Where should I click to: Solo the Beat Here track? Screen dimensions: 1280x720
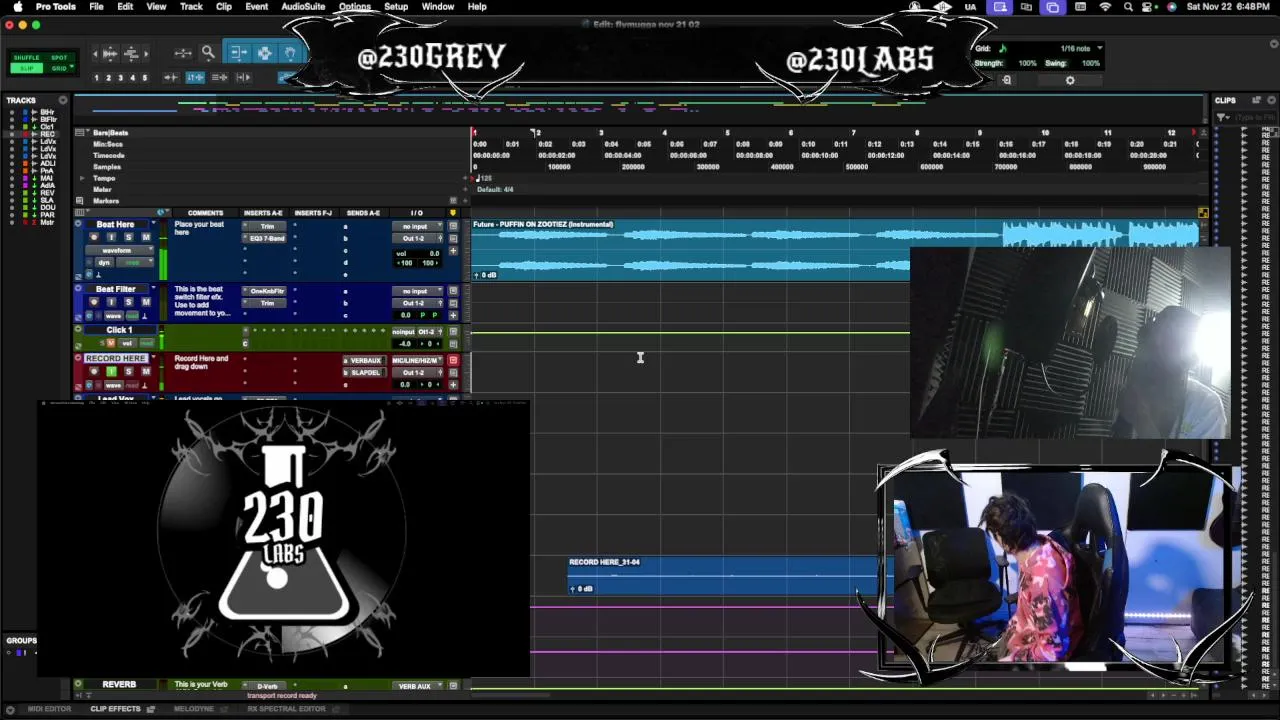coord(128,237)
